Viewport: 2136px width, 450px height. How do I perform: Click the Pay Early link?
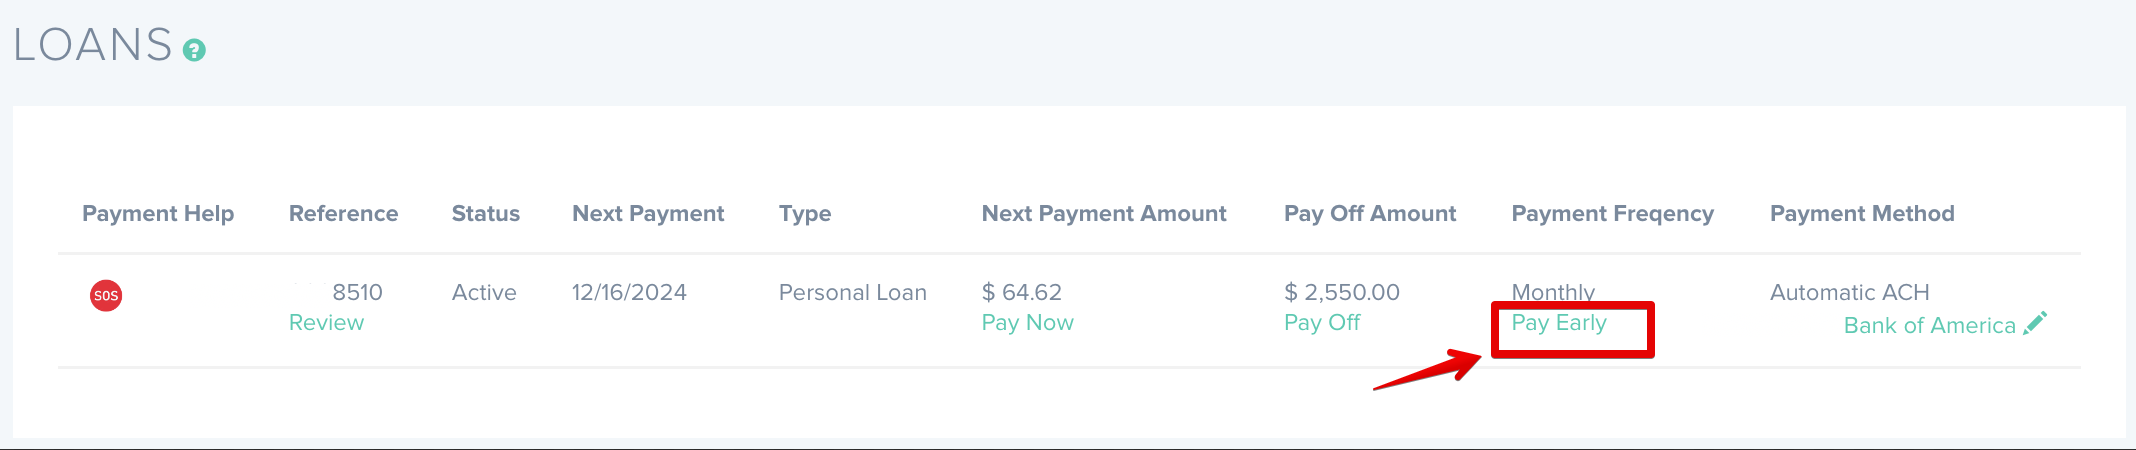1559,323
